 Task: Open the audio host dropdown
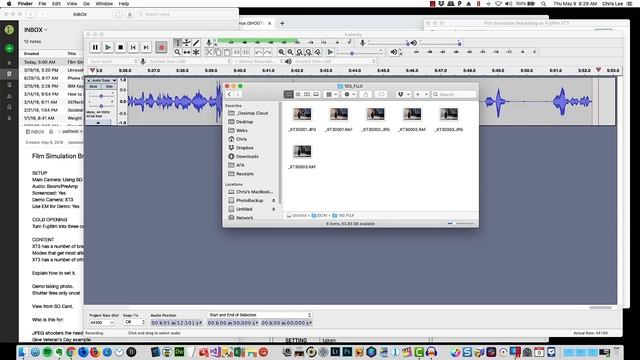(113, 61)
